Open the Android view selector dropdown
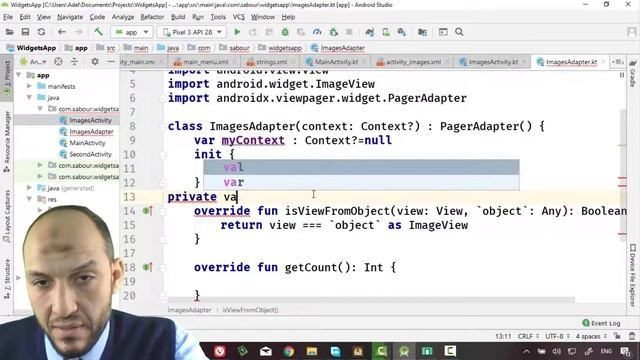Image resolution: width=640 pixels, height=360 pixels. (33, 62)
